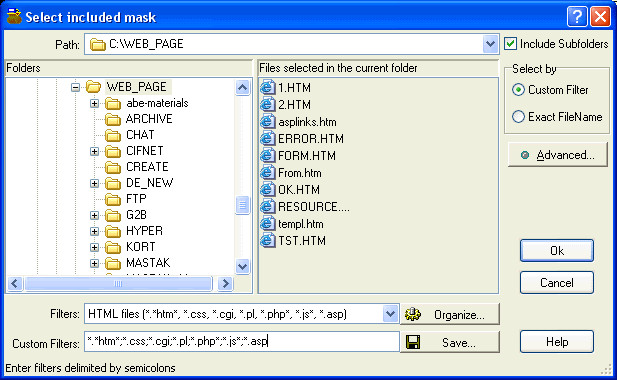Collapse the WEB_PAGE tree node
The image size is (617, 380).
point(75,87)
